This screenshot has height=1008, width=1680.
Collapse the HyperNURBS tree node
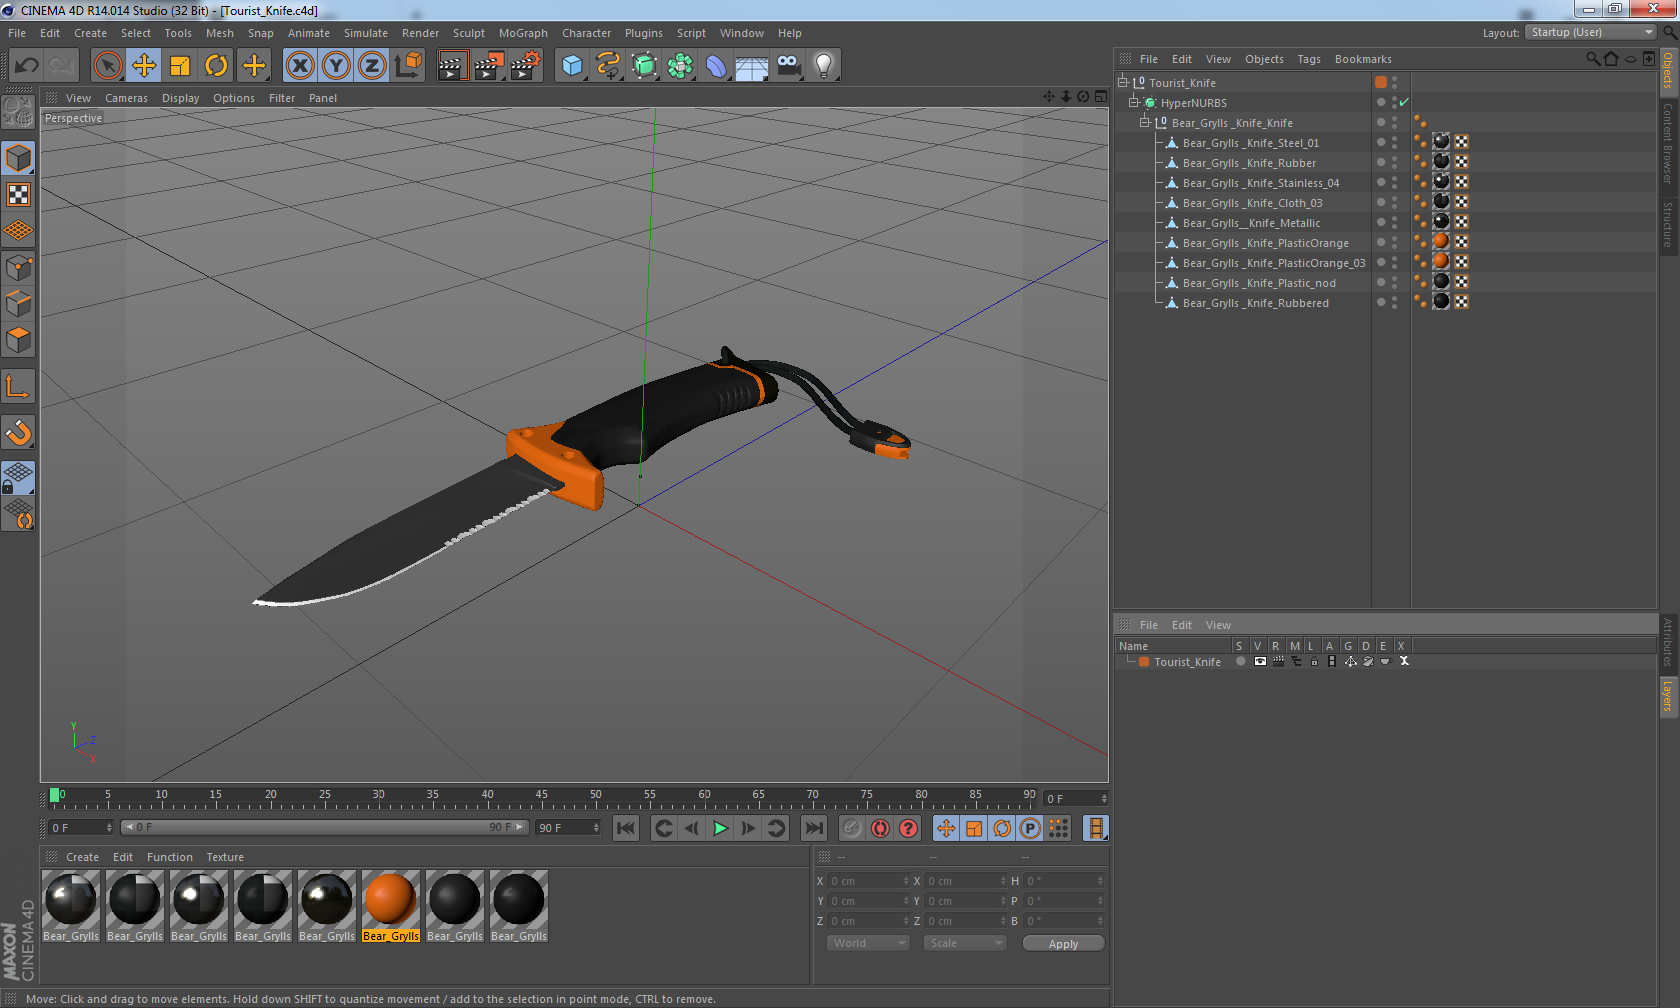pyautogui.click(x=1134, y=102)
